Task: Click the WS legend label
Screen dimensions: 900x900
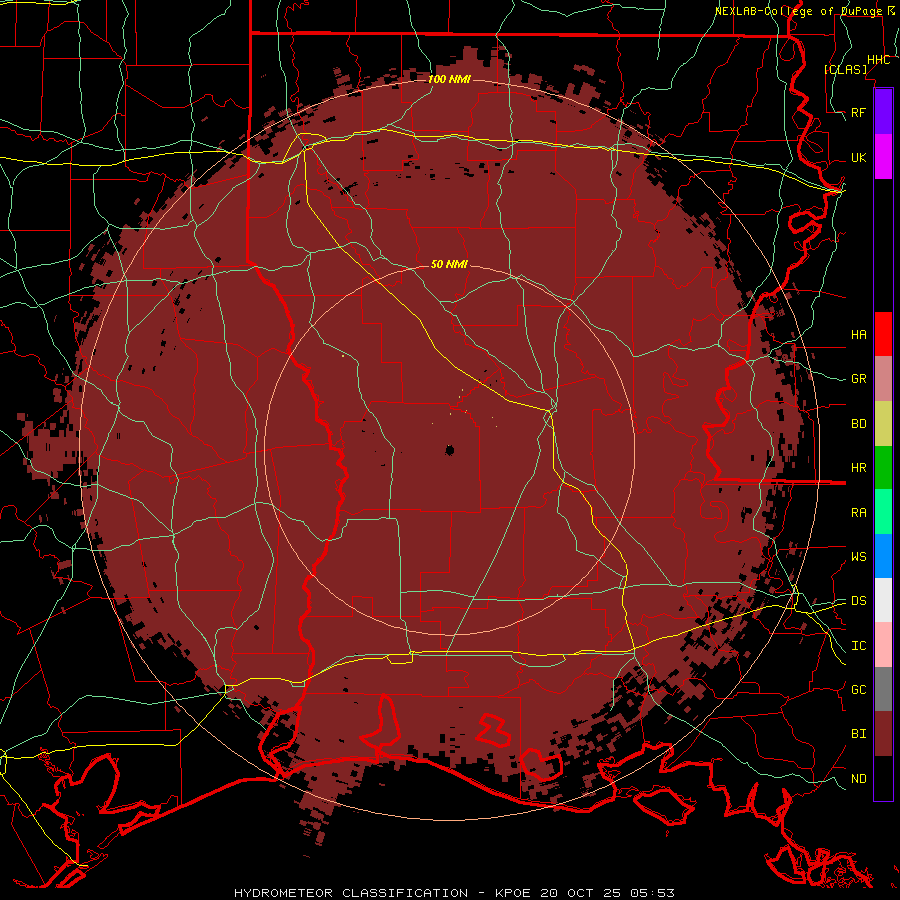Action: tap(859, 557)
